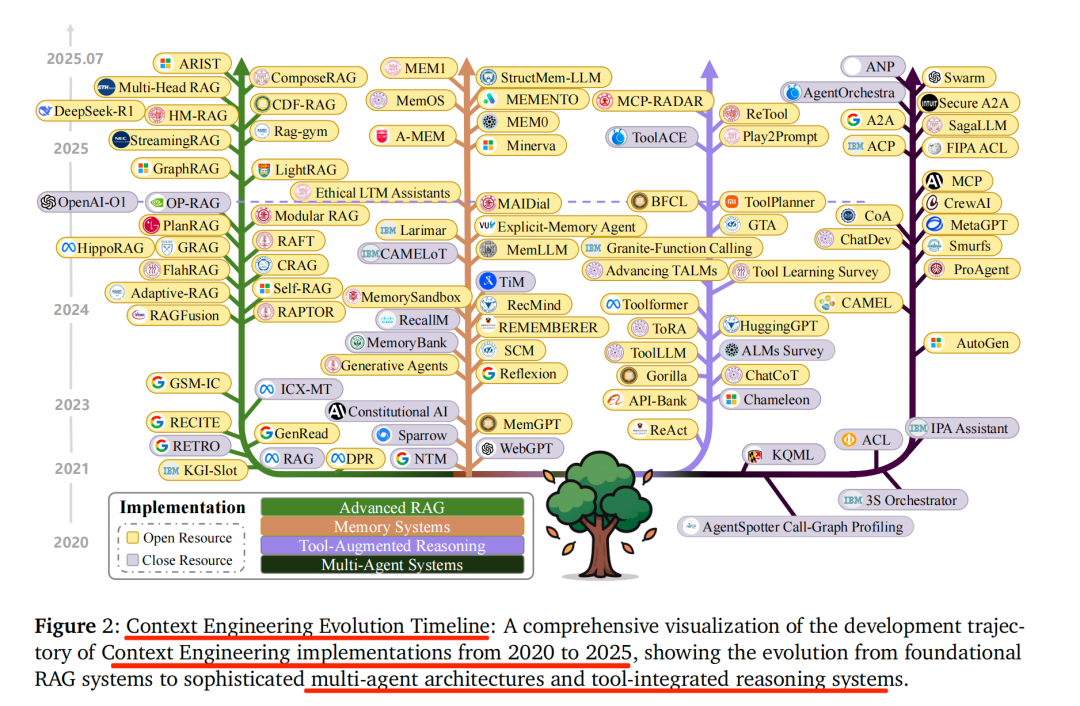Click the "ReAct" label
1080x706 pixels.
[663, 430]
